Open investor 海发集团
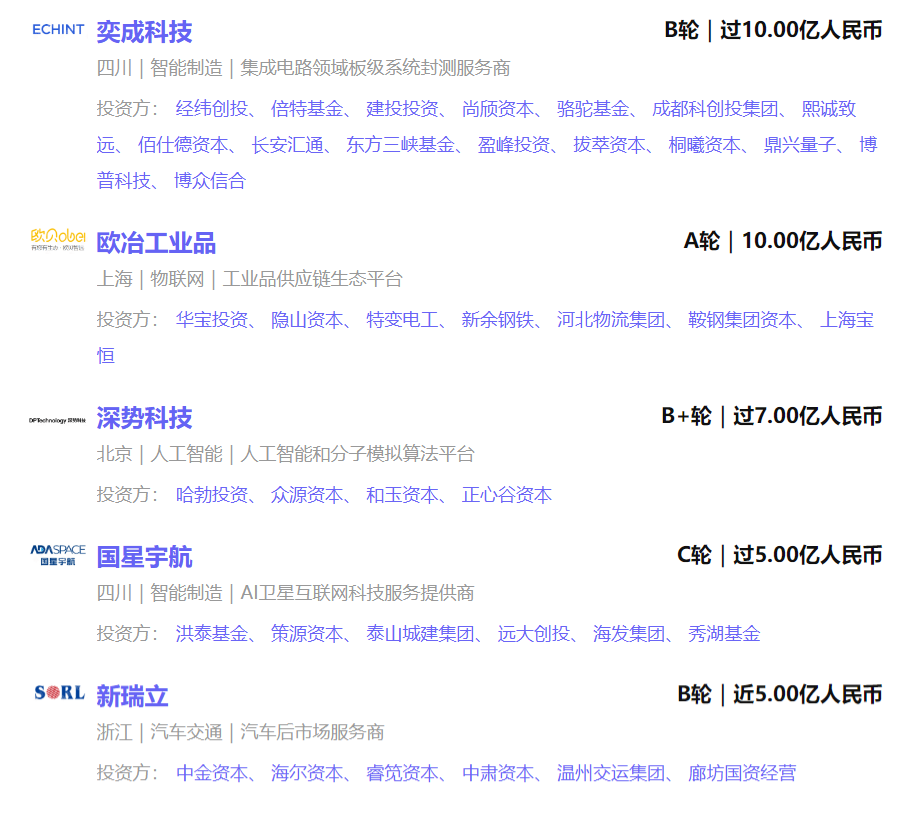The height and width of the screenshot is (824, 909). pyautogui.click(x=629, y=634)
